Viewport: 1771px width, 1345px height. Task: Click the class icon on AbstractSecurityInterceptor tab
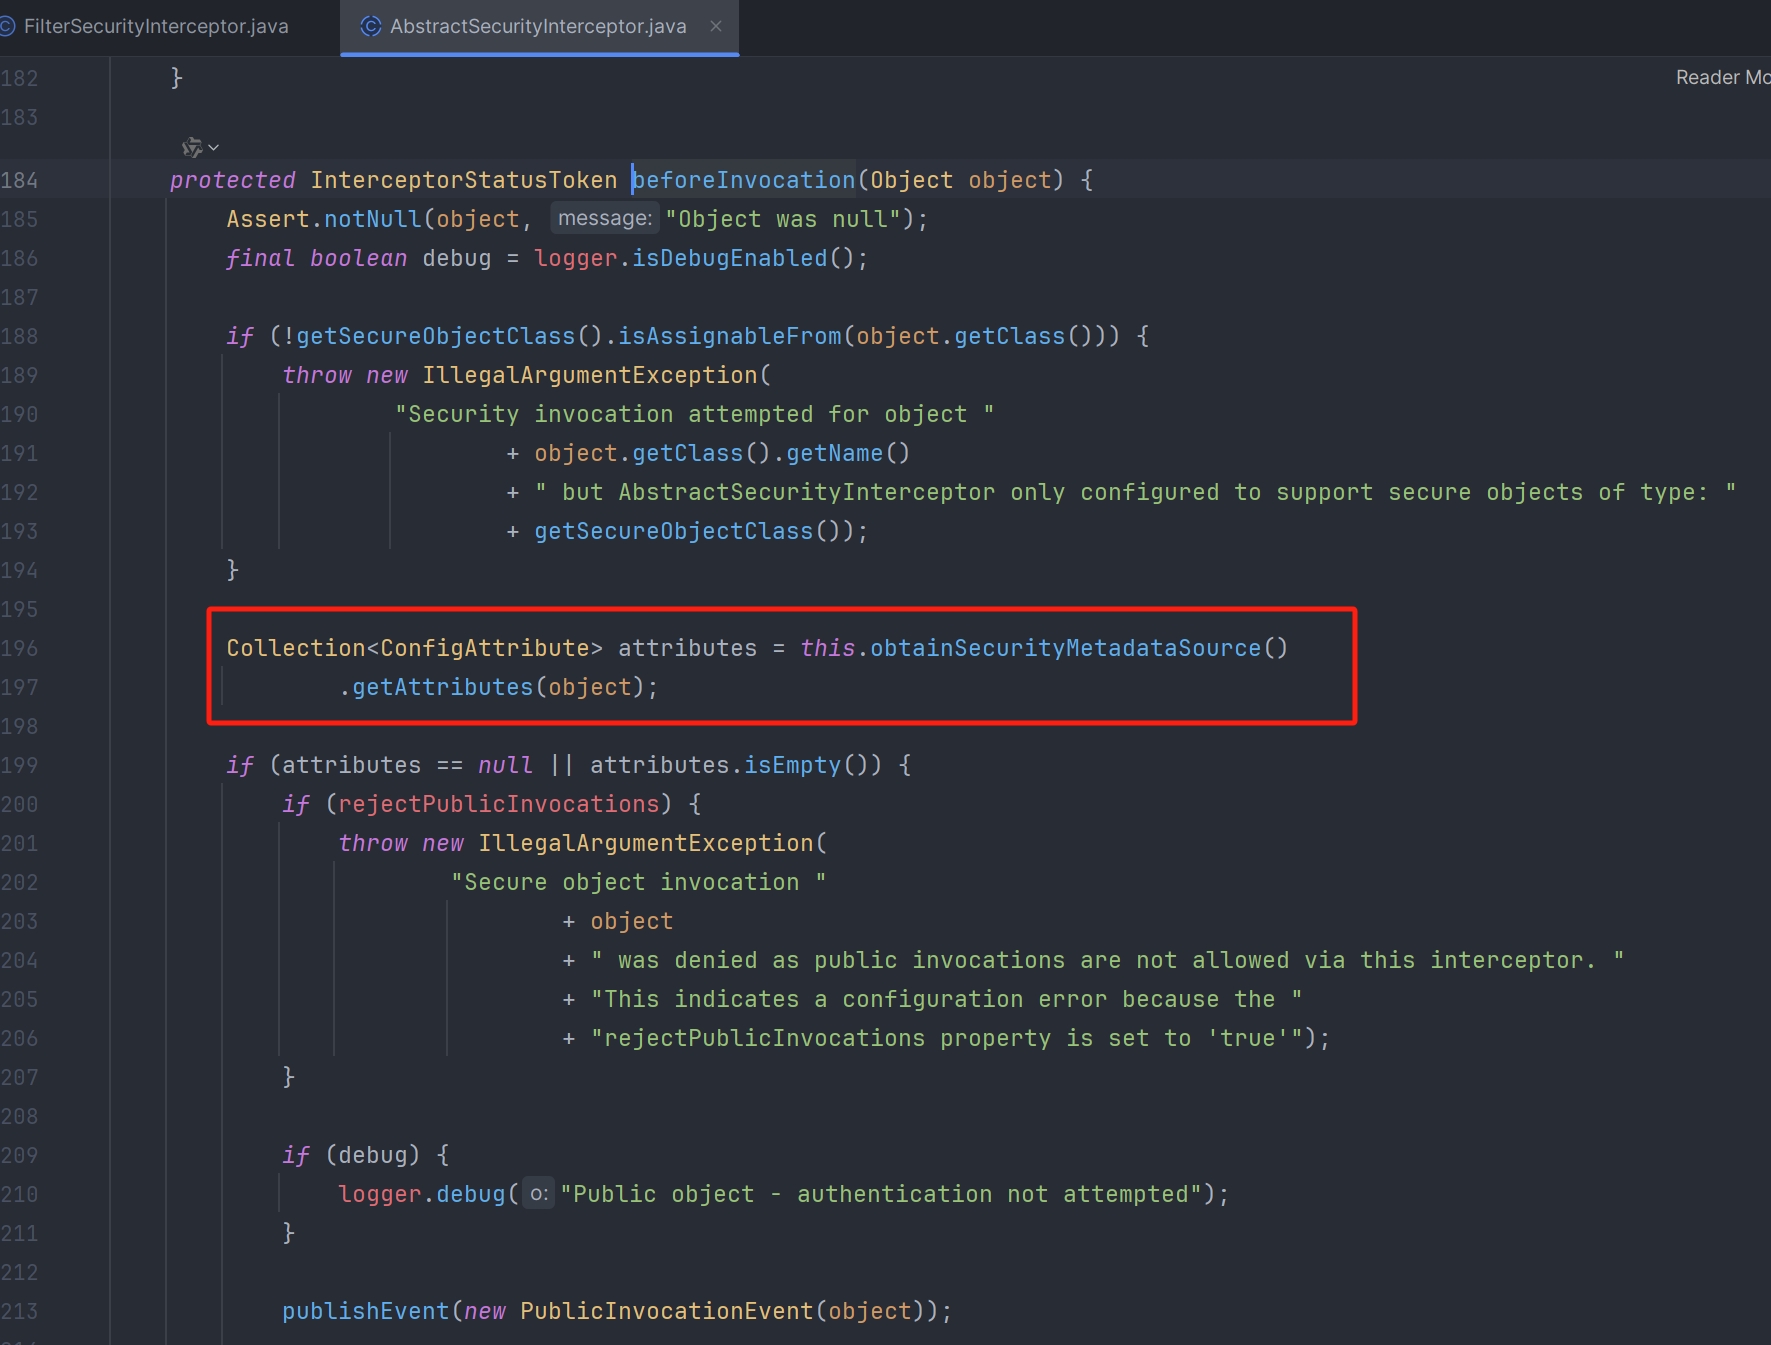pyautogui.click(x=371, y=27)
